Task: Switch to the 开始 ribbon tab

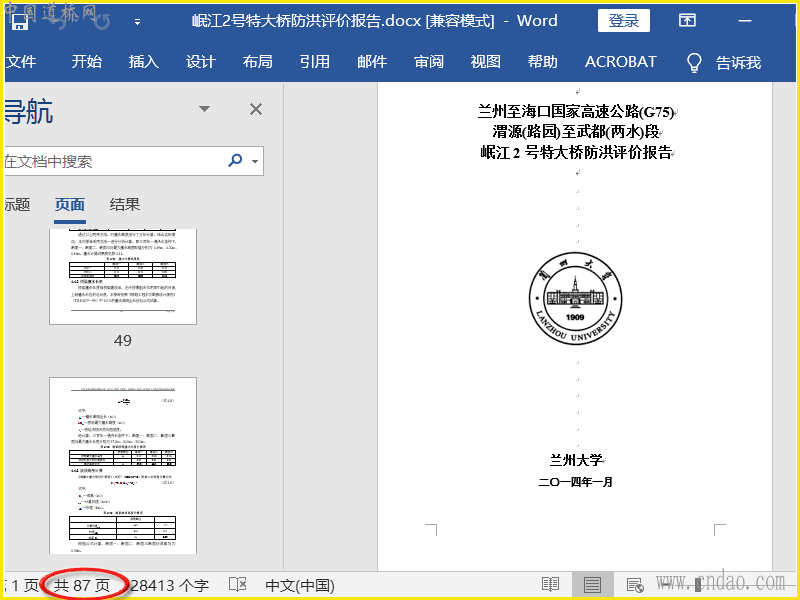Action: (86, 62)
